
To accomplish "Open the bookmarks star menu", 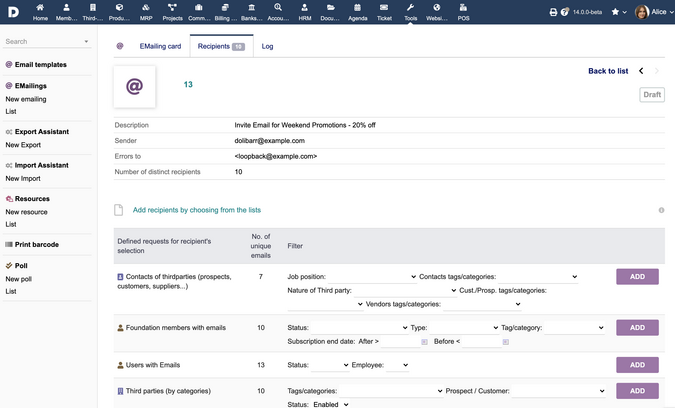I will pyautogui.click(x=619, y=12).
